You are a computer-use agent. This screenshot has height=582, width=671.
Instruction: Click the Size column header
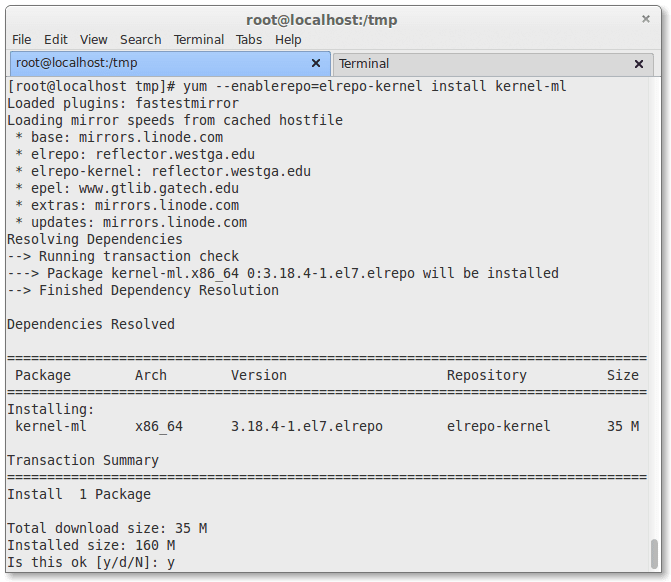coord(623,375)
